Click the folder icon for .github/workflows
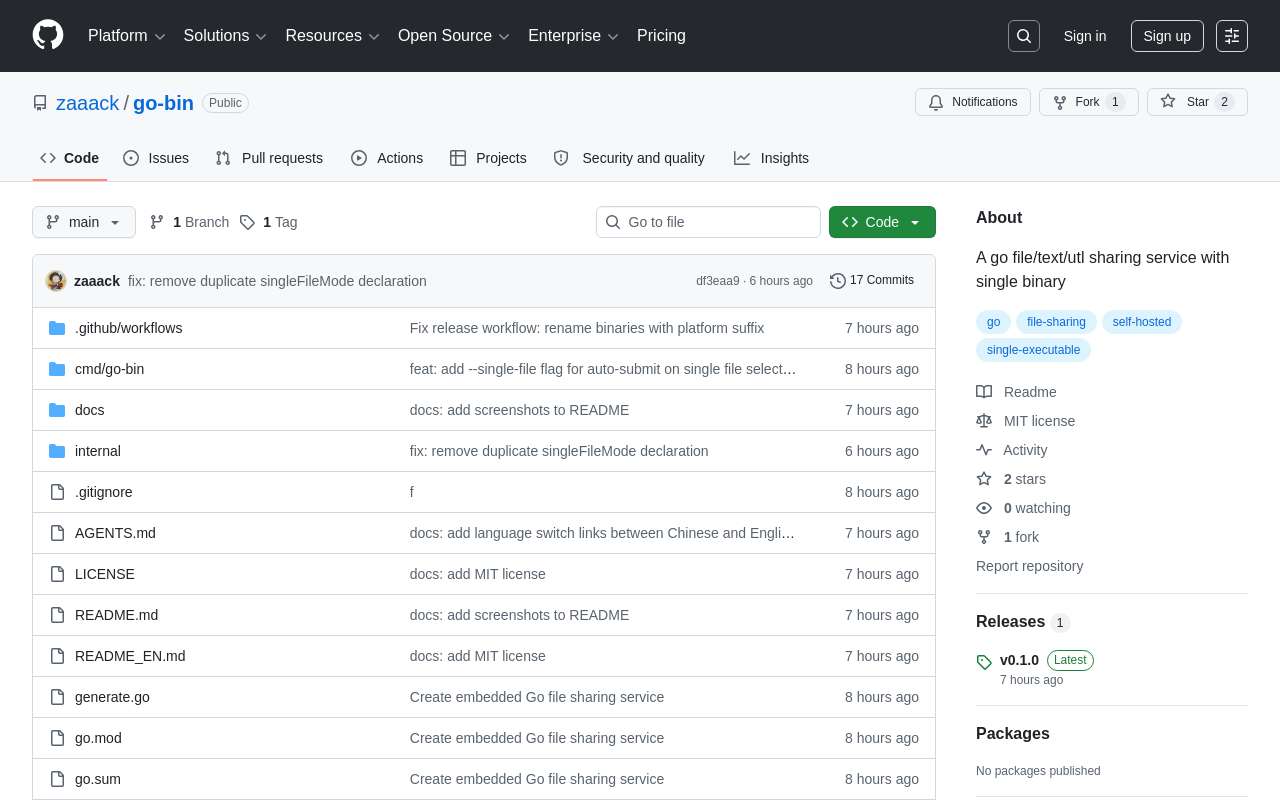Viewport: 1280px width, 800px height. [x=57, y=328]
